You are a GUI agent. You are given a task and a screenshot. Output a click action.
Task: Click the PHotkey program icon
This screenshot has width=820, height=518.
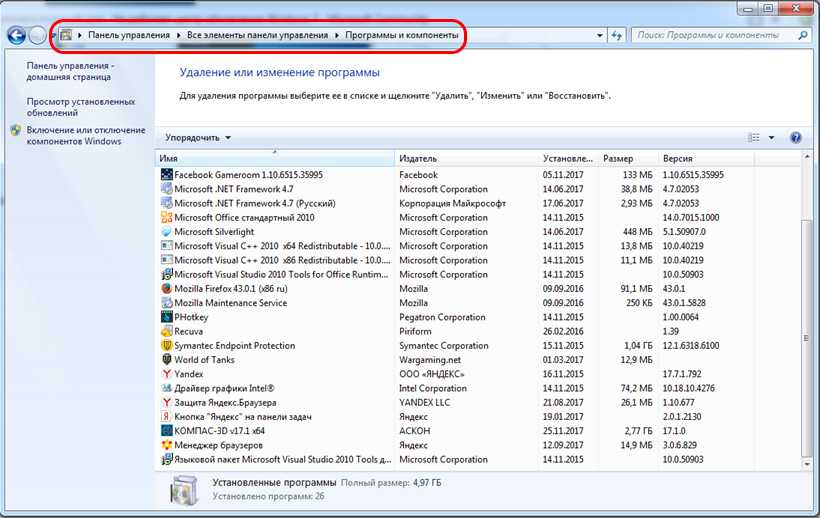click(166, 317)
